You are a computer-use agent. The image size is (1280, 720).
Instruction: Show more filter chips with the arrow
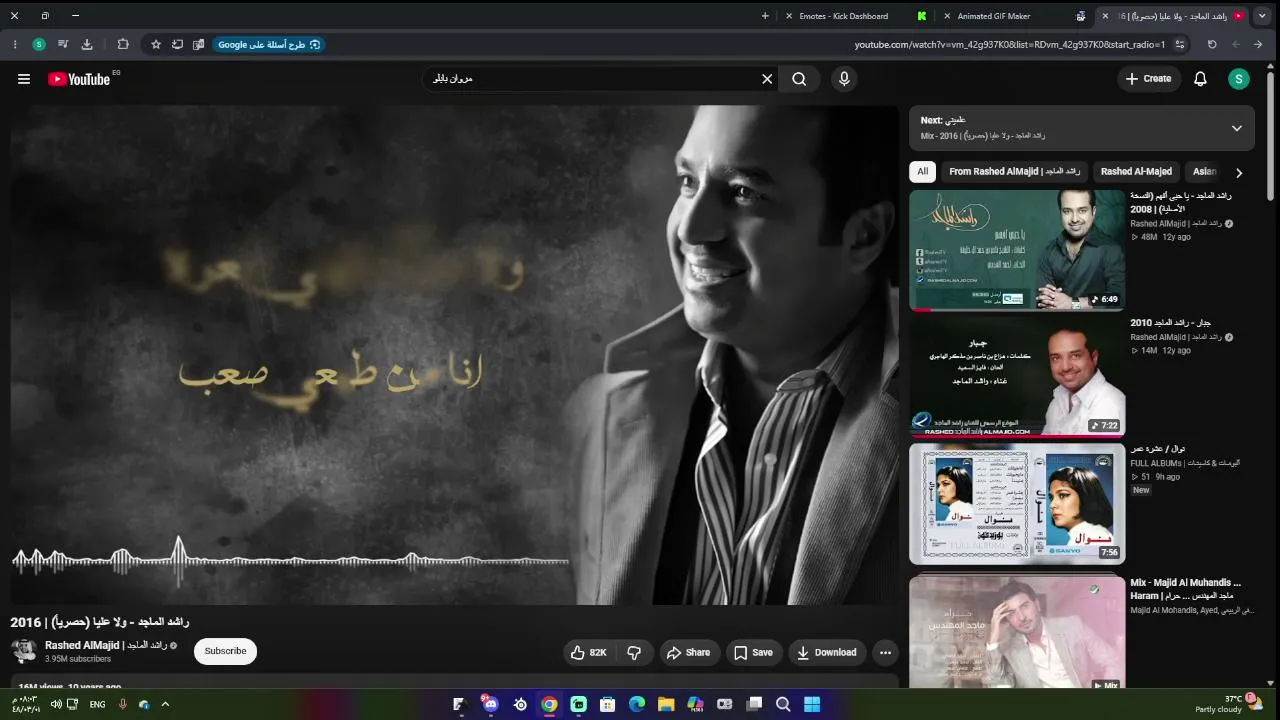[1239, 172]
